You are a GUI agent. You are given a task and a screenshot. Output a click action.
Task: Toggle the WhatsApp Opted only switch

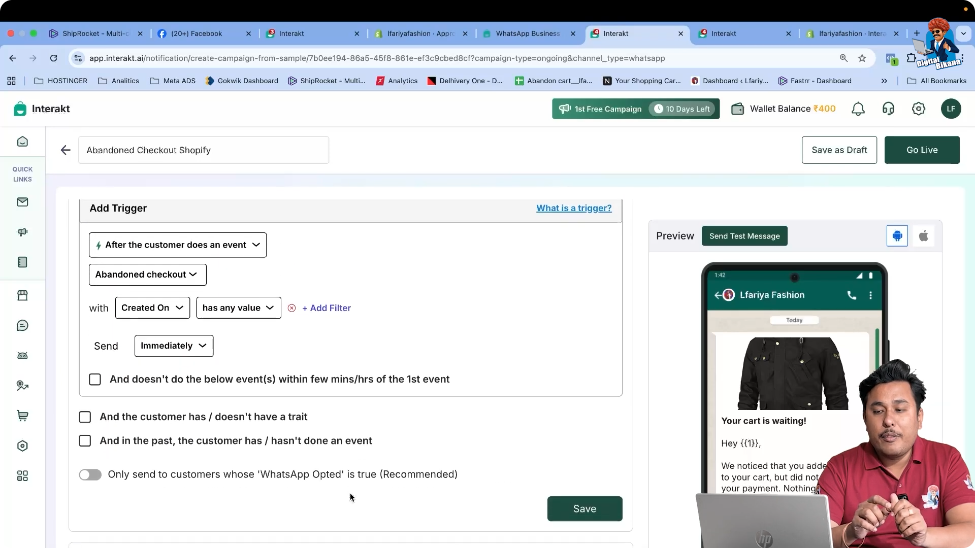click(90, 475)
